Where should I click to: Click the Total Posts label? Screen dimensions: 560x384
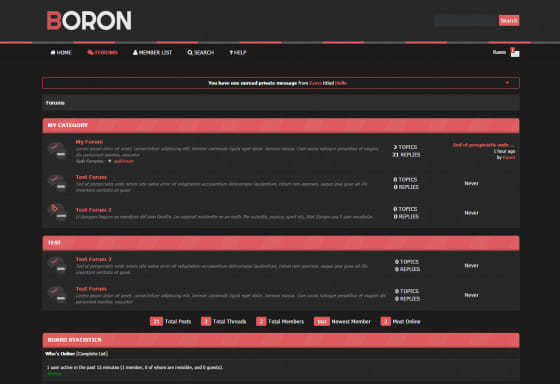coord(178,321)
